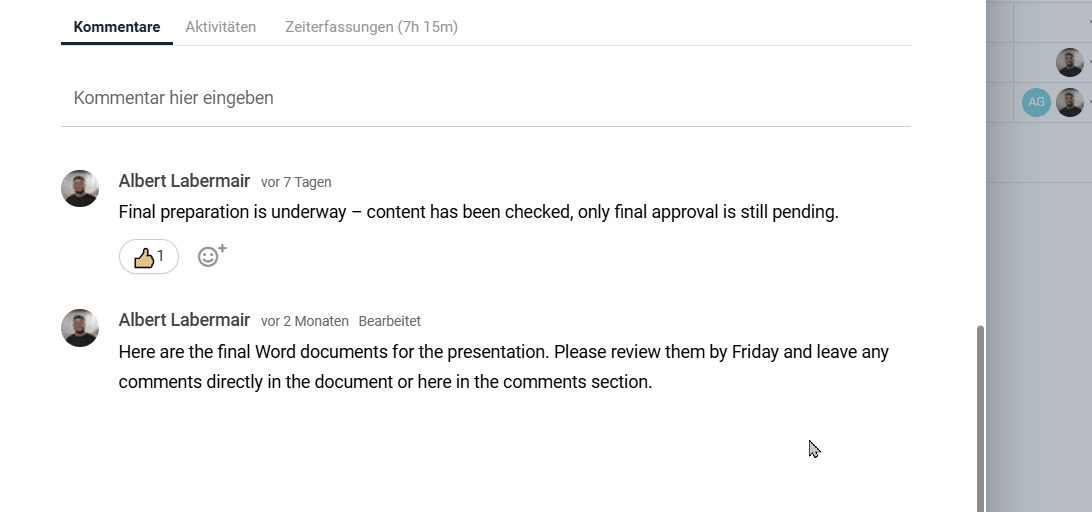Click the thumbs-up reaction with count 1
Image resolution: width=1092 pixels, height=512 pixels.
149,257
